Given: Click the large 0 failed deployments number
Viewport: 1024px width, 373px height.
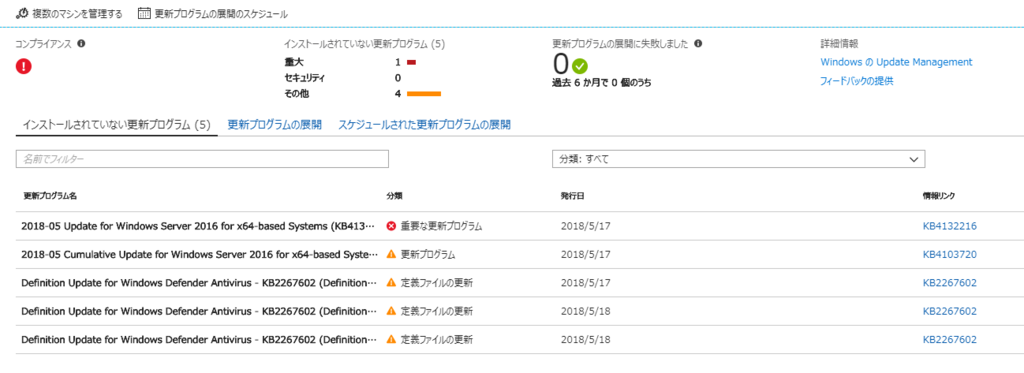Looking at the screenshot, I should pos(561,64).
